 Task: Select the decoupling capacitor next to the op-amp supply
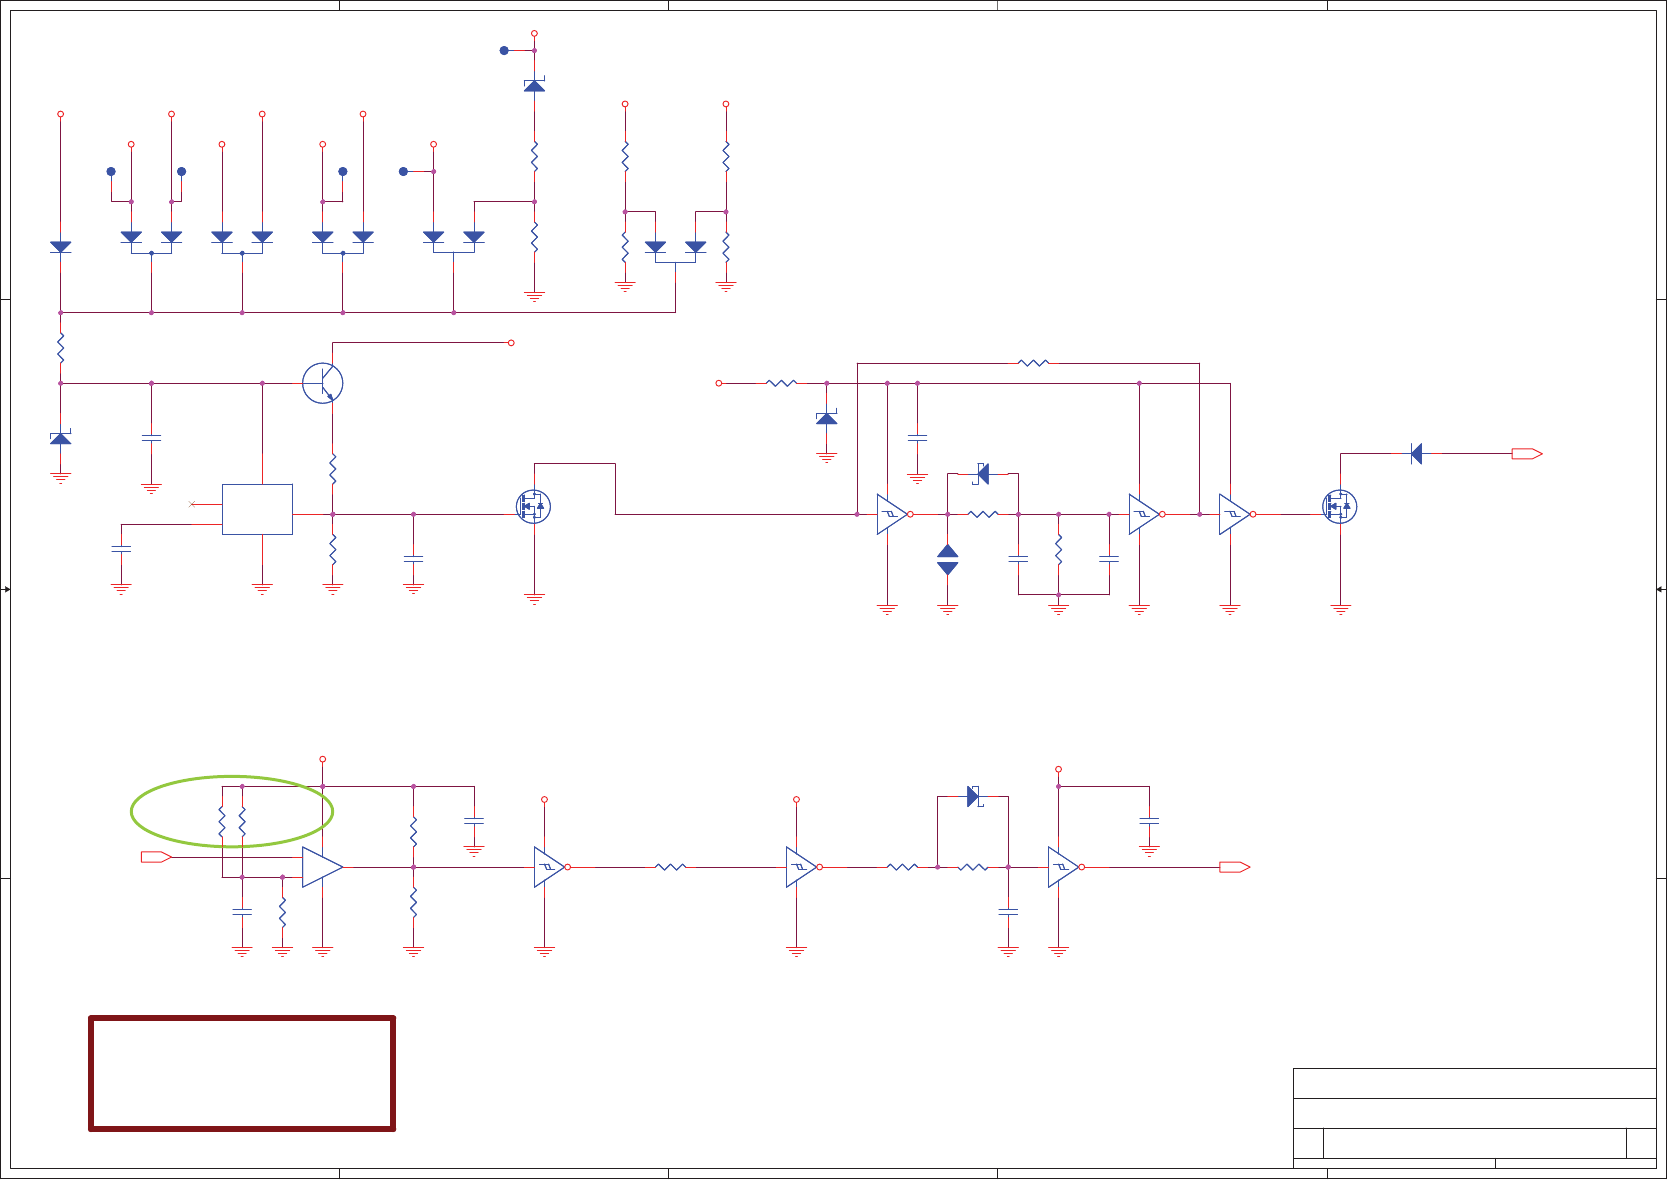point(474,820)
